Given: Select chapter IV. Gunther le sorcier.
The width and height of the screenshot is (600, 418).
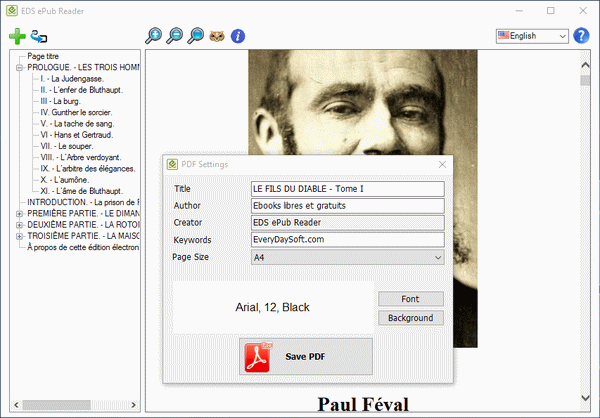Looking at the screenshot, I should (76, 112).
